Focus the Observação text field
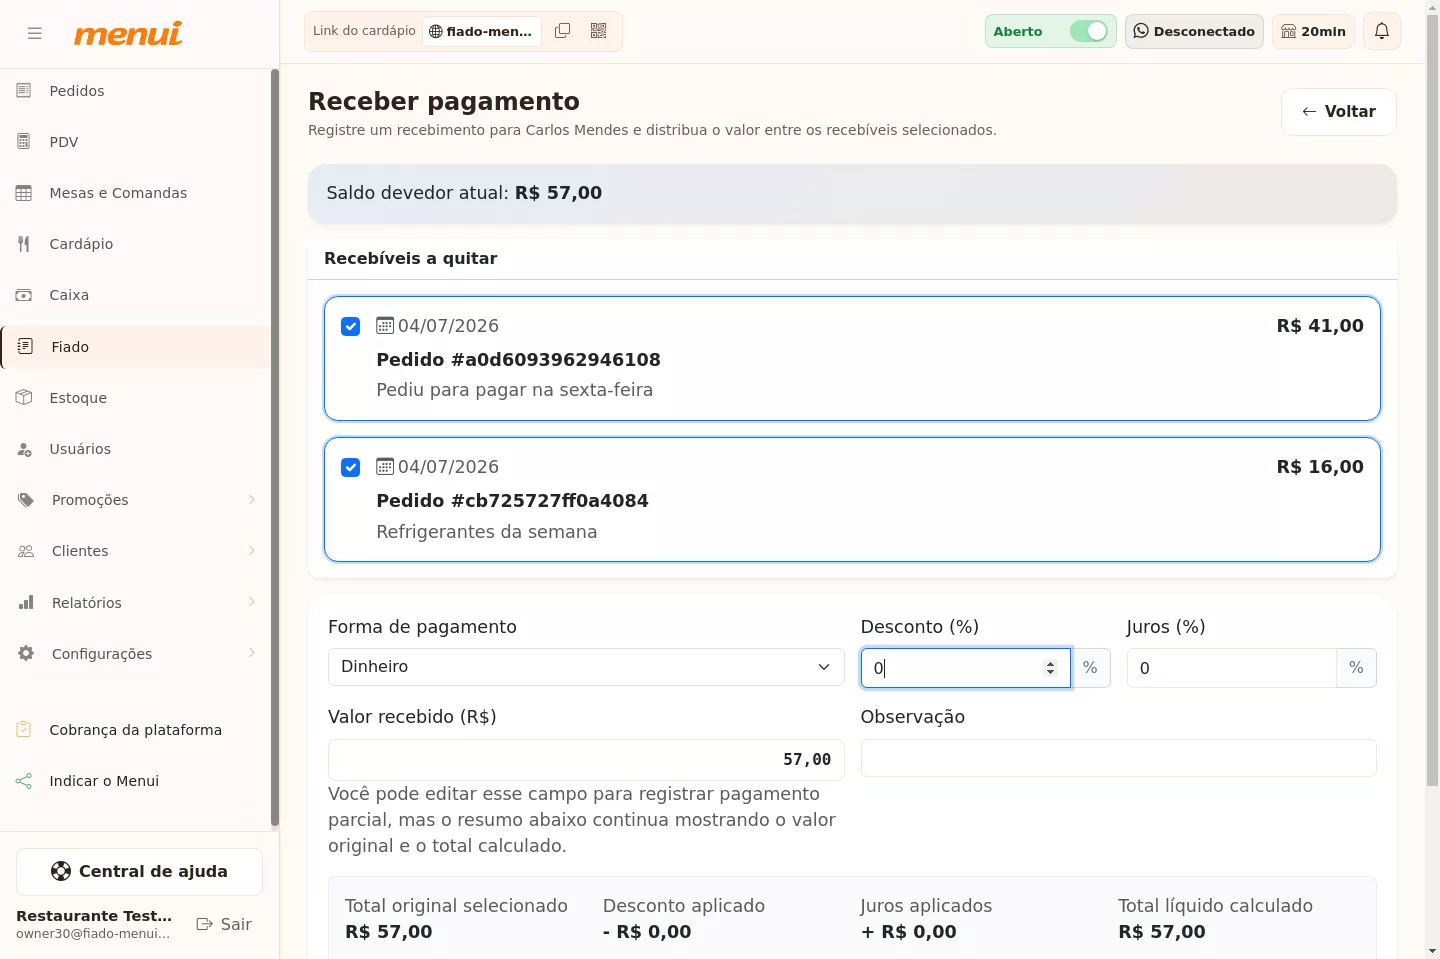 [1118, 758]
